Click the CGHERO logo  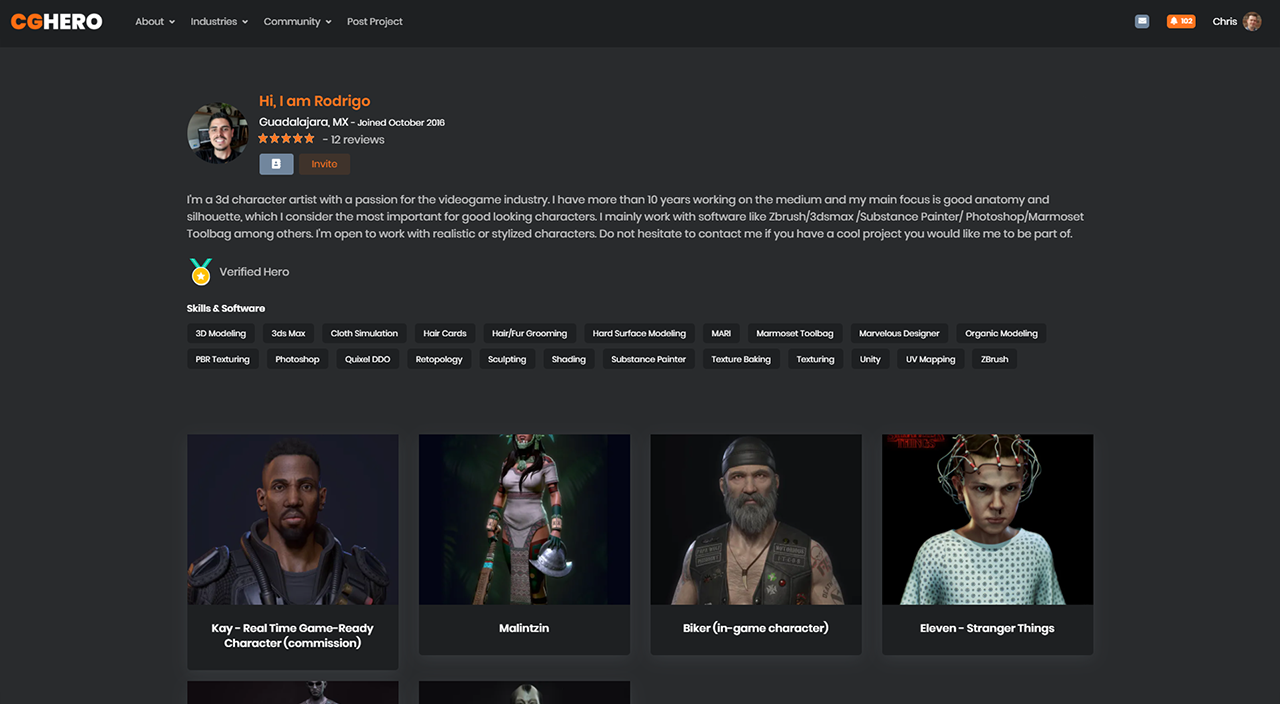pyautogui.click(x=56, y=21)
